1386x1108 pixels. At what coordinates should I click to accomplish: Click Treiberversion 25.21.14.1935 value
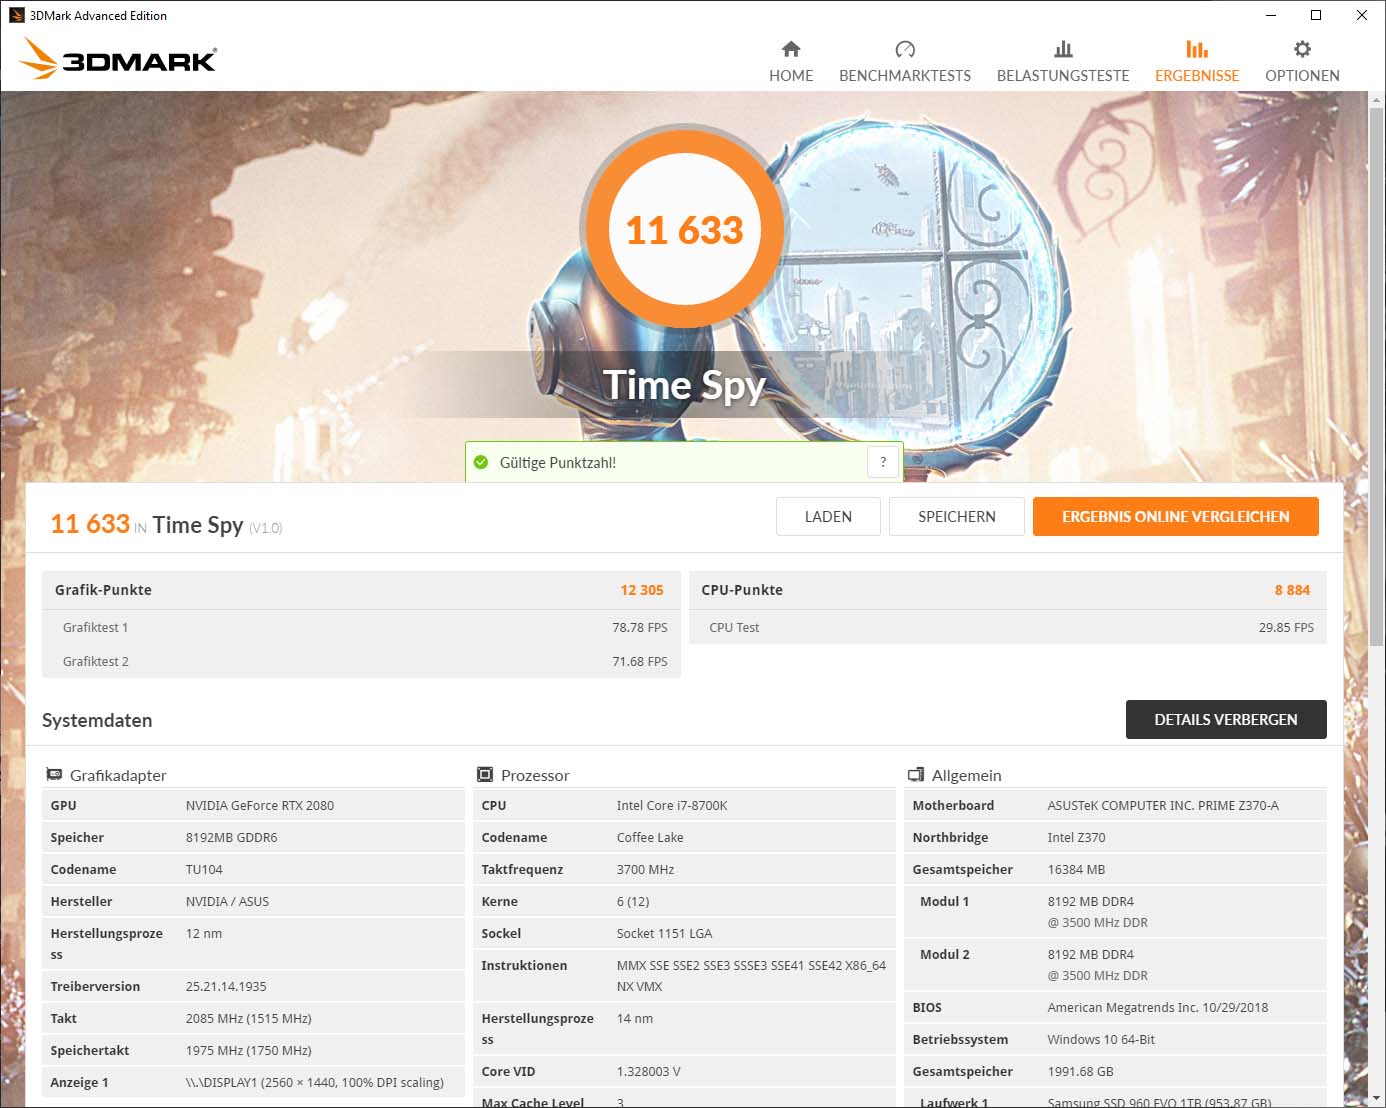click(x=226, y=986)
